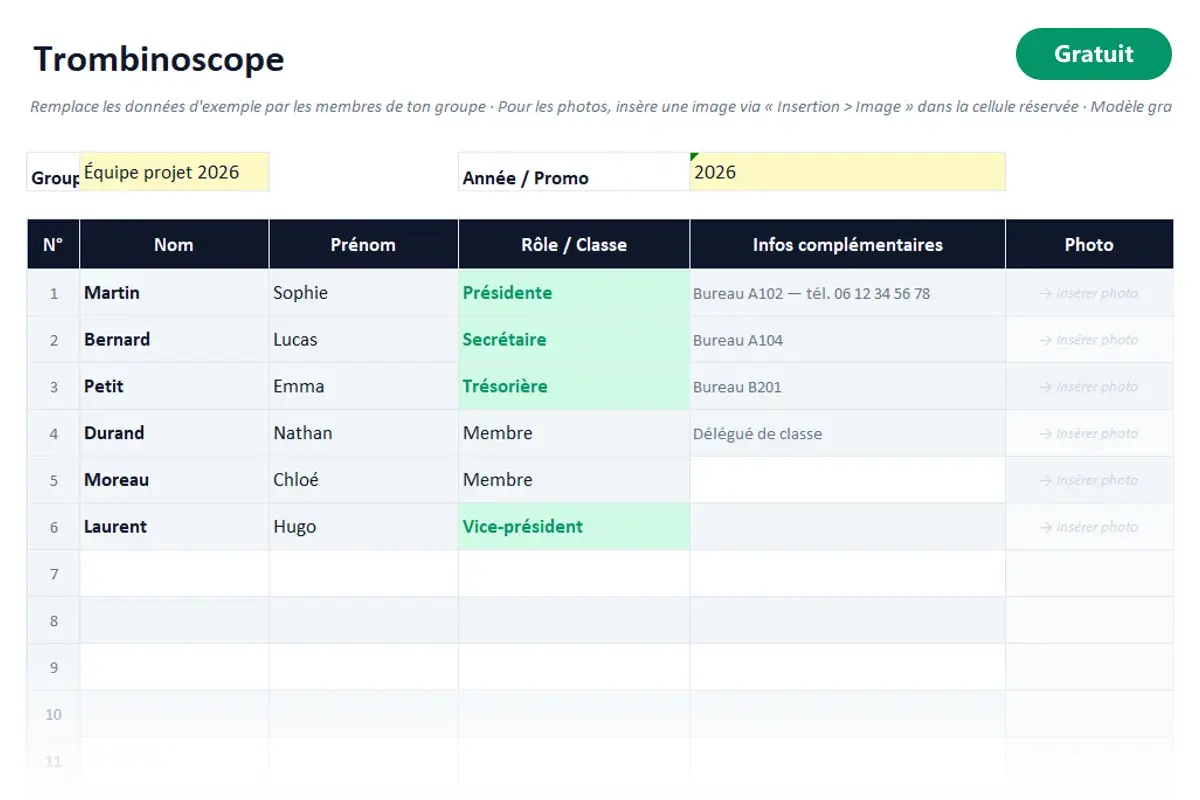This screenshot has width=1200, height=800.
Task: Select Durand's Membre role cell
Action: [x=574, y=433]
